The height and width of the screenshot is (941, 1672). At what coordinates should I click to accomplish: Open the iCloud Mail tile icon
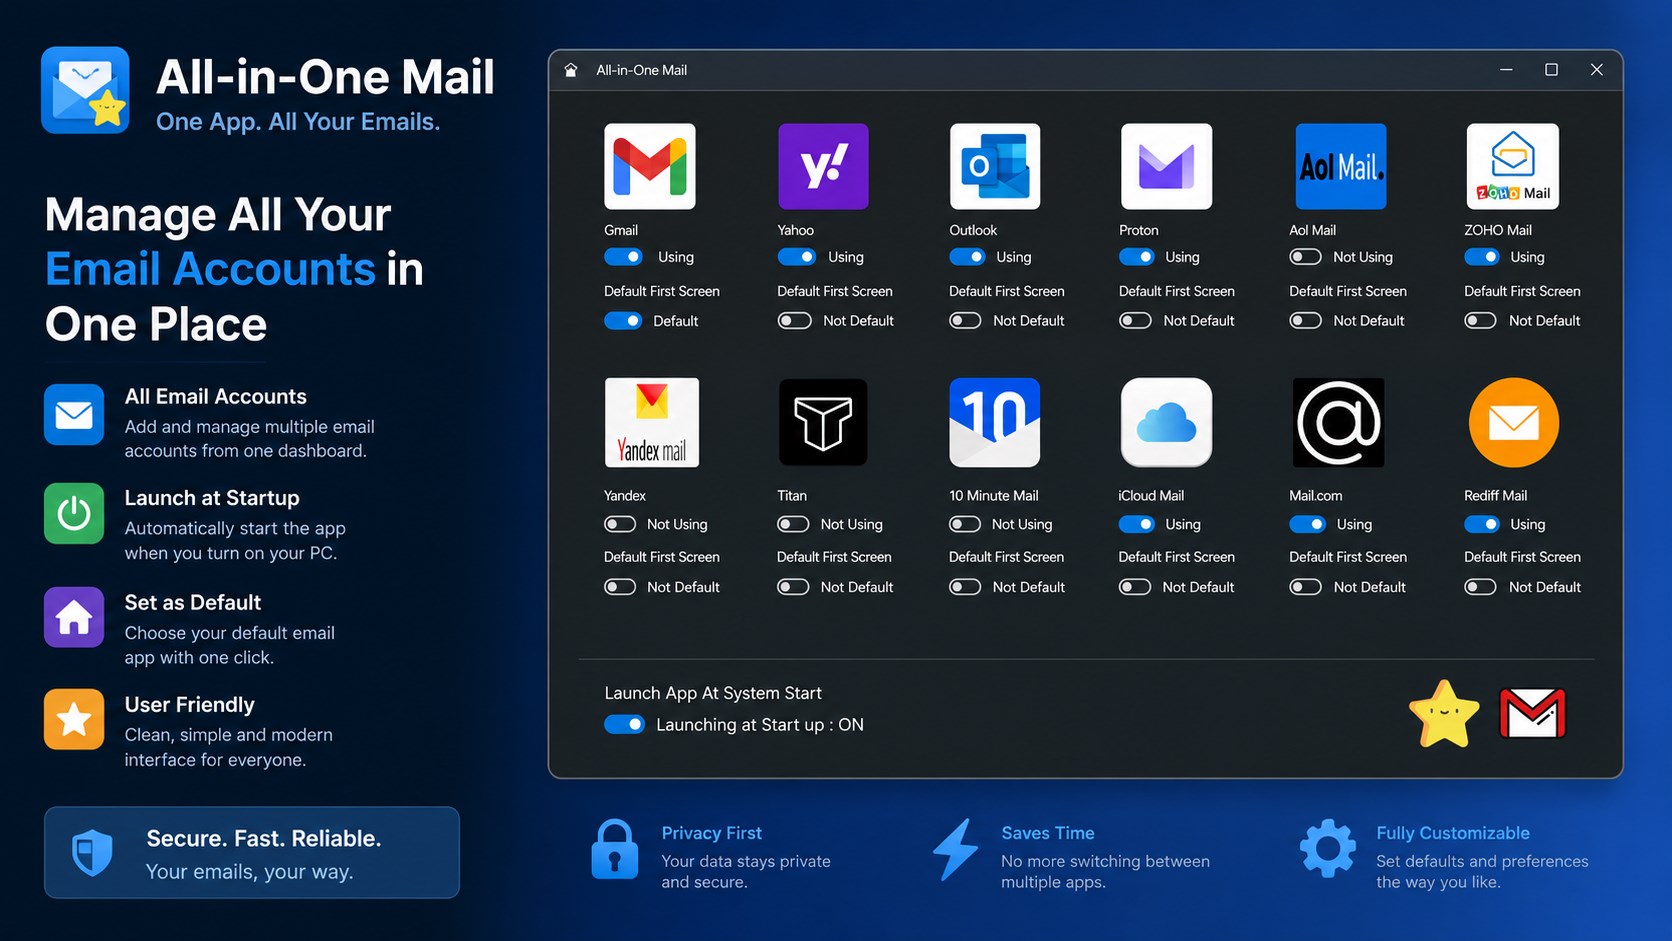(x=1166, y=422)
